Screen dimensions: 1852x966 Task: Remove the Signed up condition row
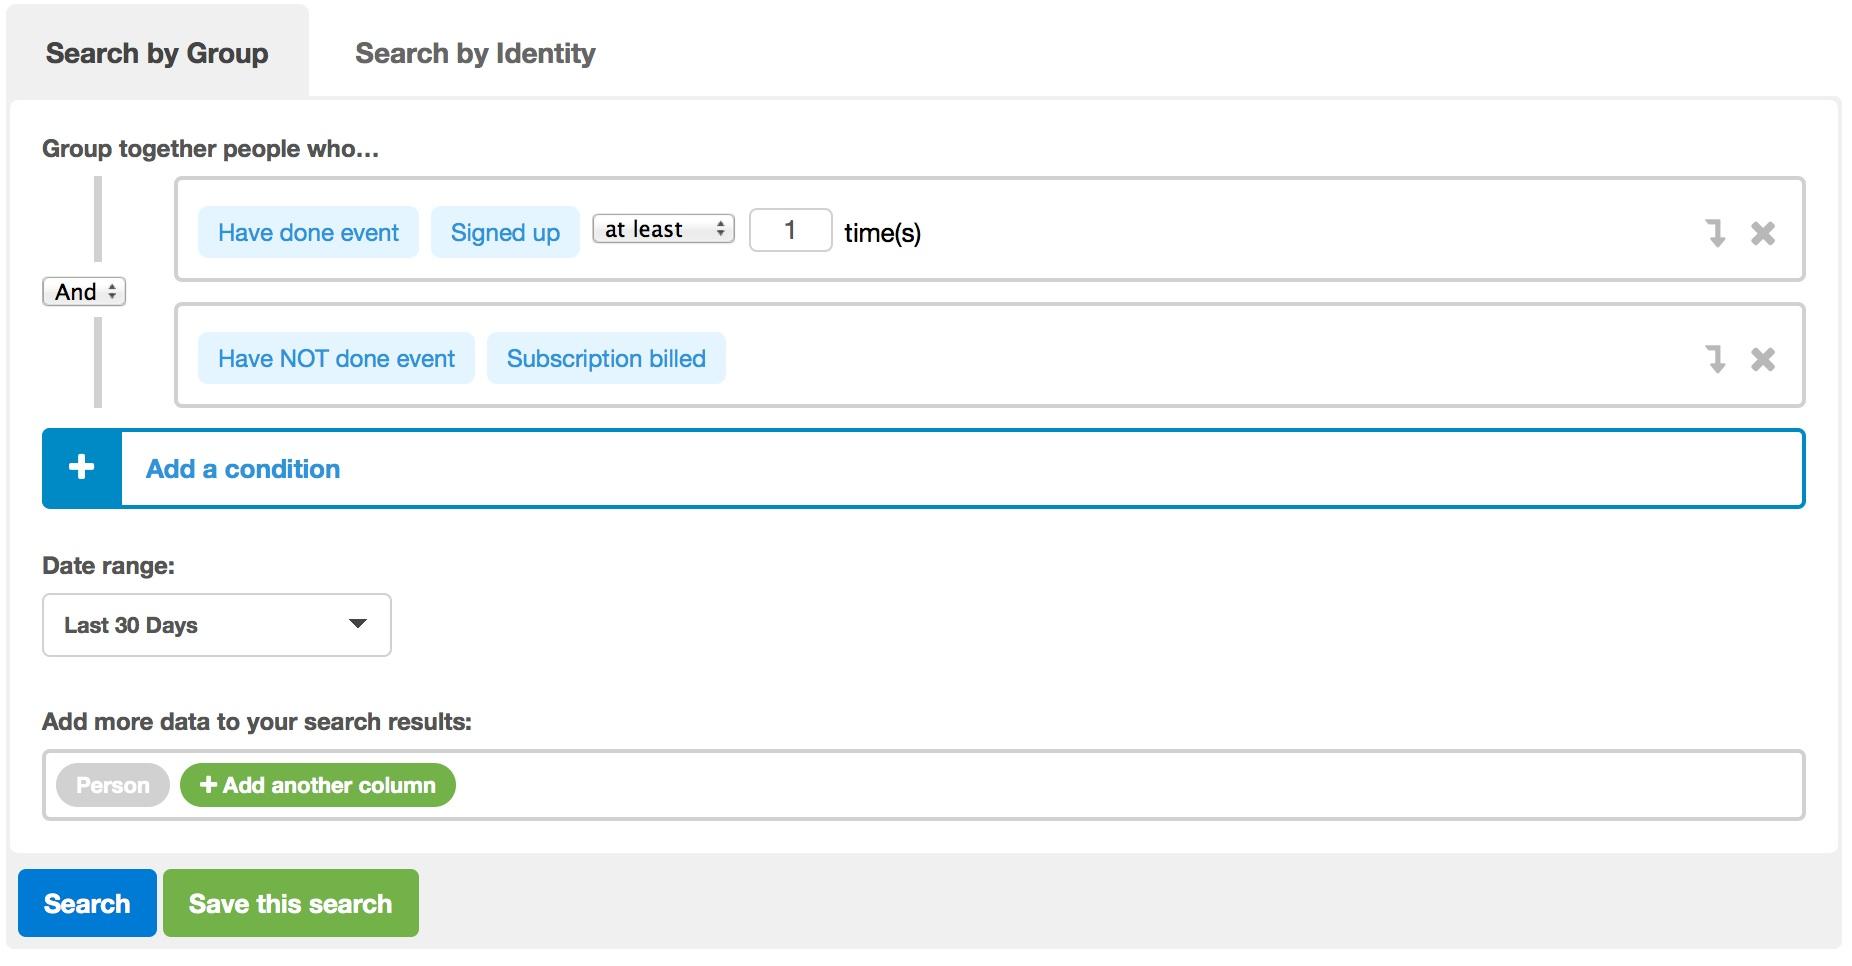(1762, 233)
